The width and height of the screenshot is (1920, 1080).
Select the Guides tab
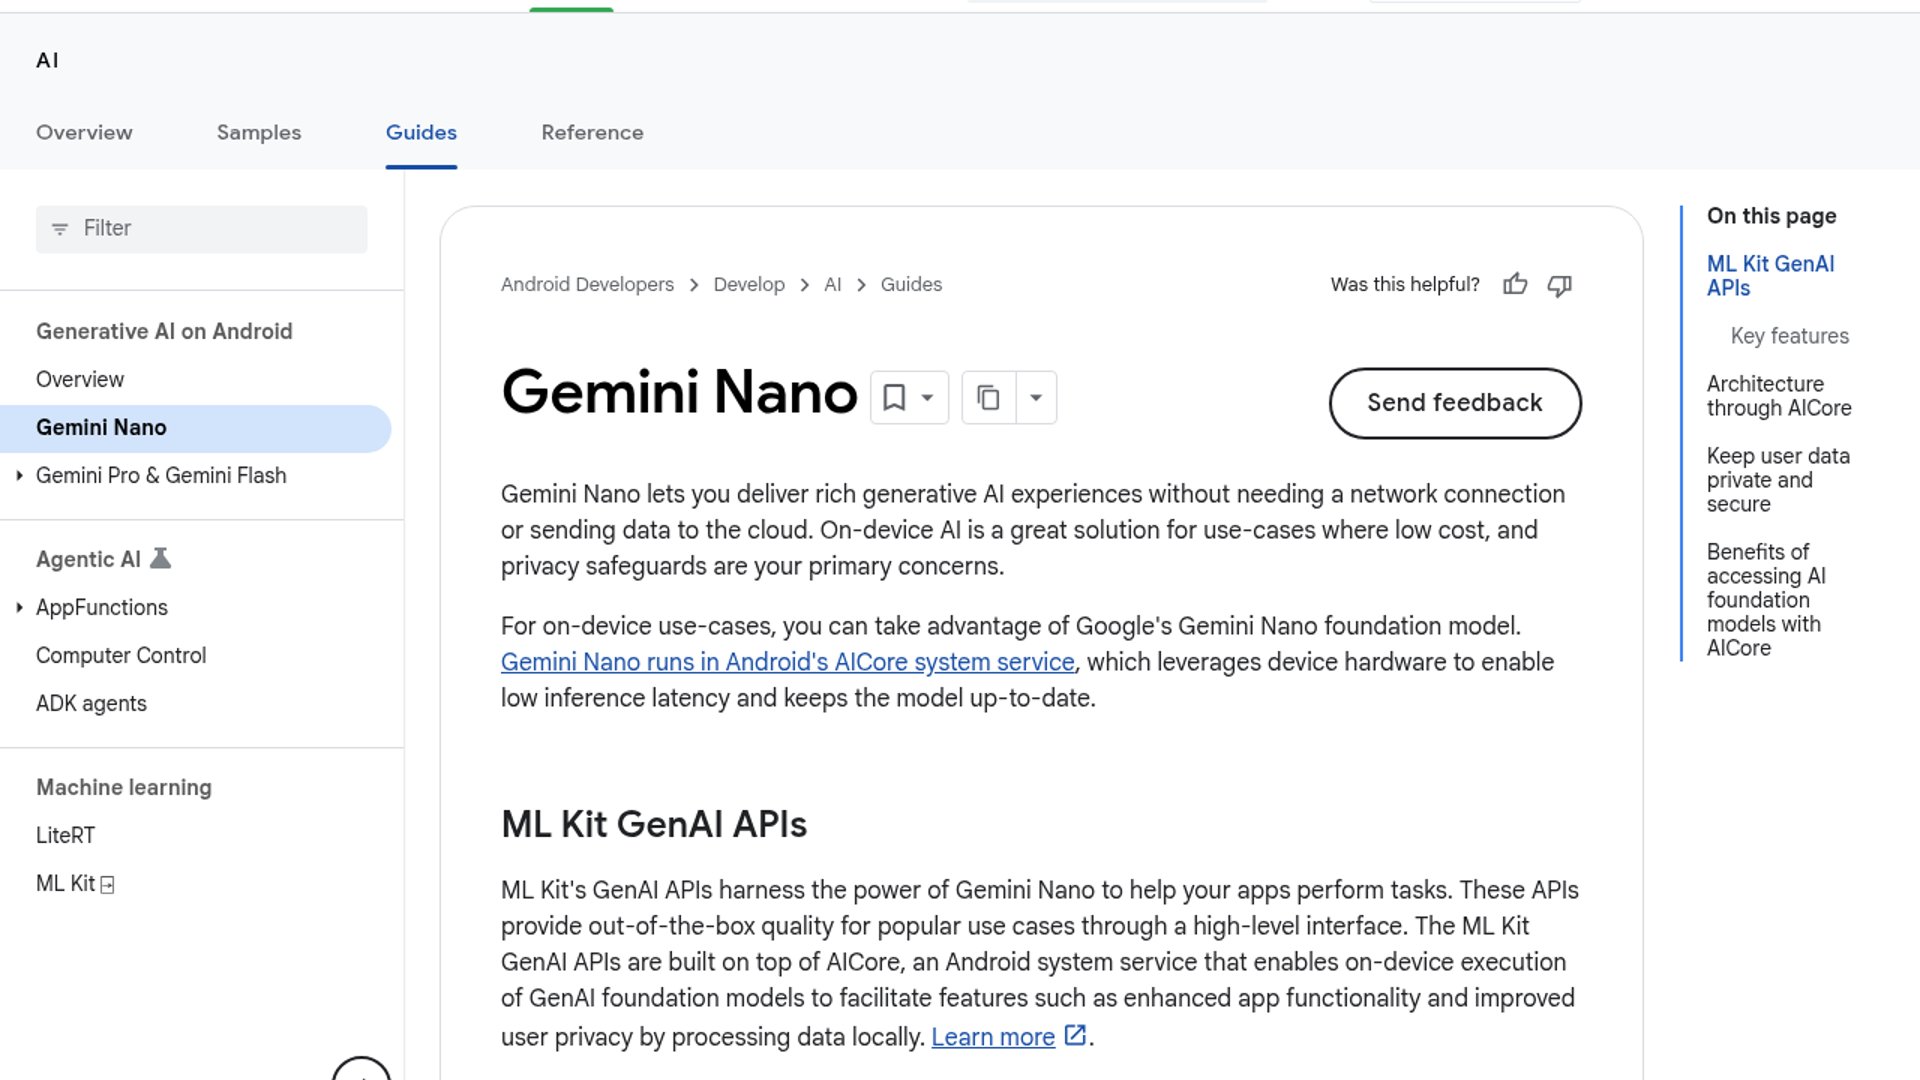421,132
